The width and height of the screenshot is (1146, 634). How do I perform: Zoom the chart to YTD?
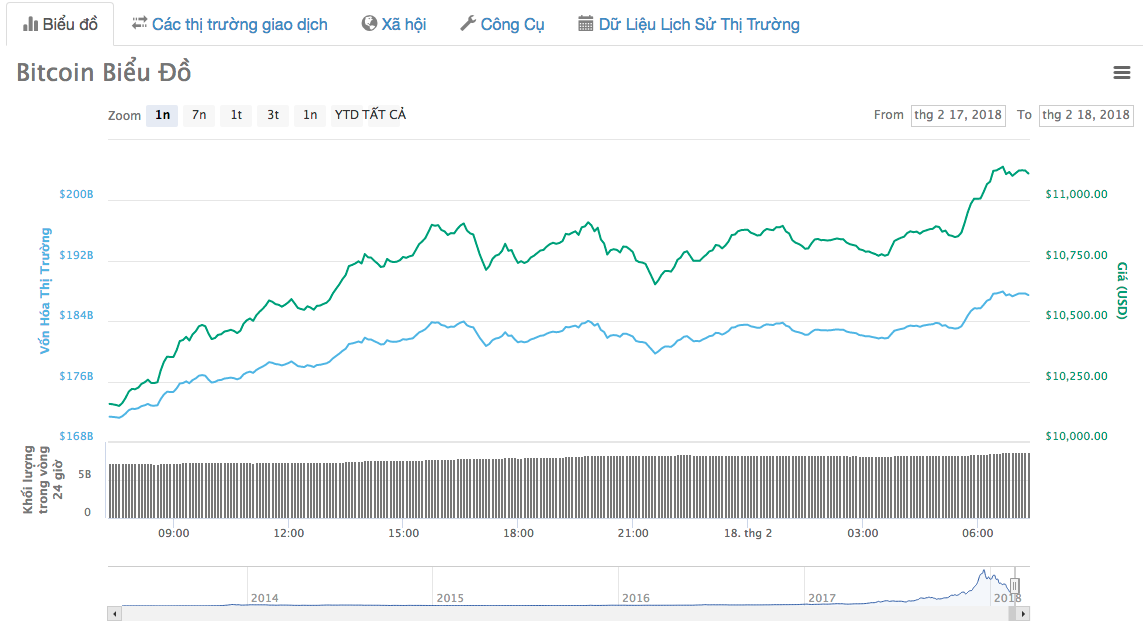(x=346, y=115)
